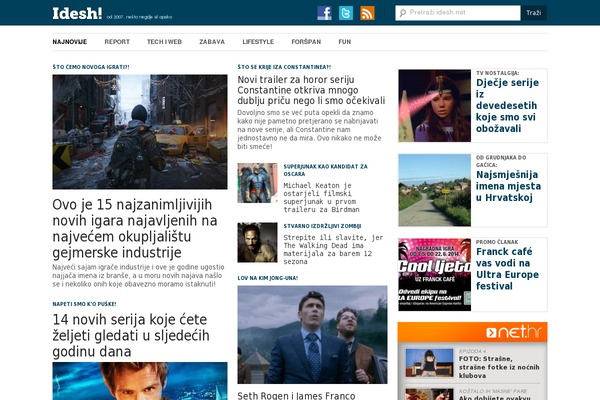The width and height of the screenshot is (600, 400).
Task: Click the 'ŠTO SE KRIJE IZA CONSTANTINEA?!' label
Action: point(284,67)
